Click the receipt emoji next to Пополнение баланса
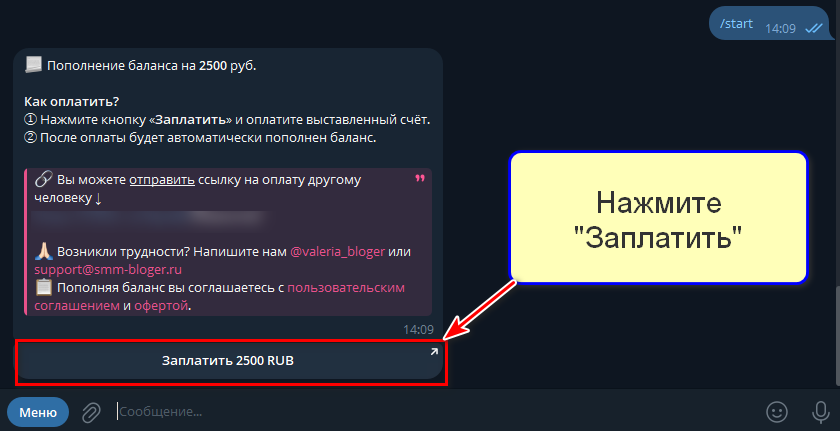The width and height of the screenshot is (840, 431). (x=33, y=66)
